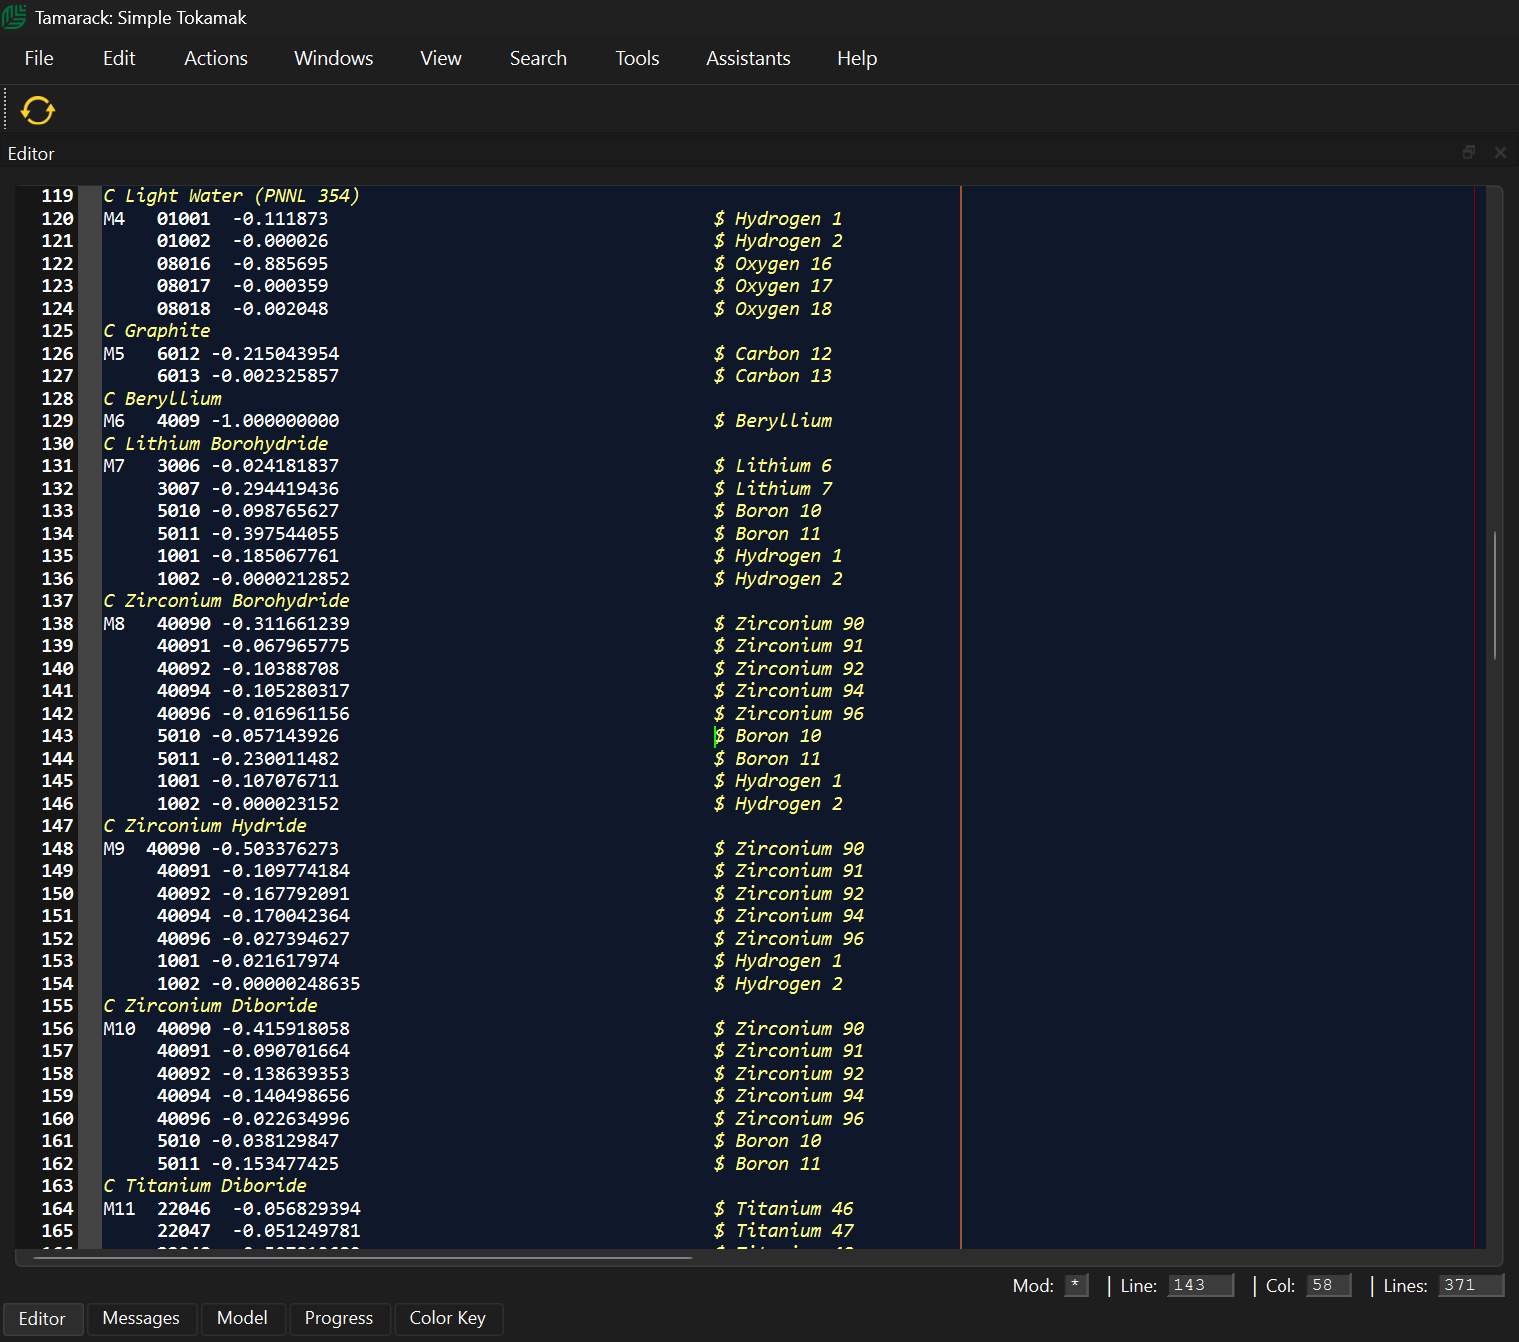Click the Mod indicator field
This screenshot has height=1342, width=1519.
point(1076,1285)
